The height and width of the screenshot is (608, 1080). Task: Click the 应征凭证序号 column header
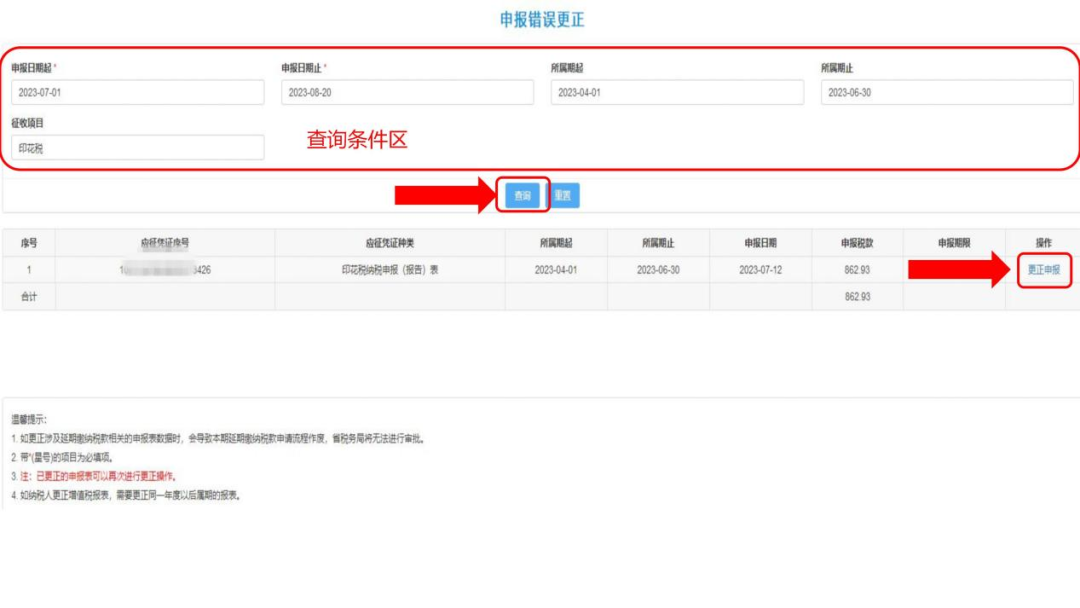(x=165, y=243)
